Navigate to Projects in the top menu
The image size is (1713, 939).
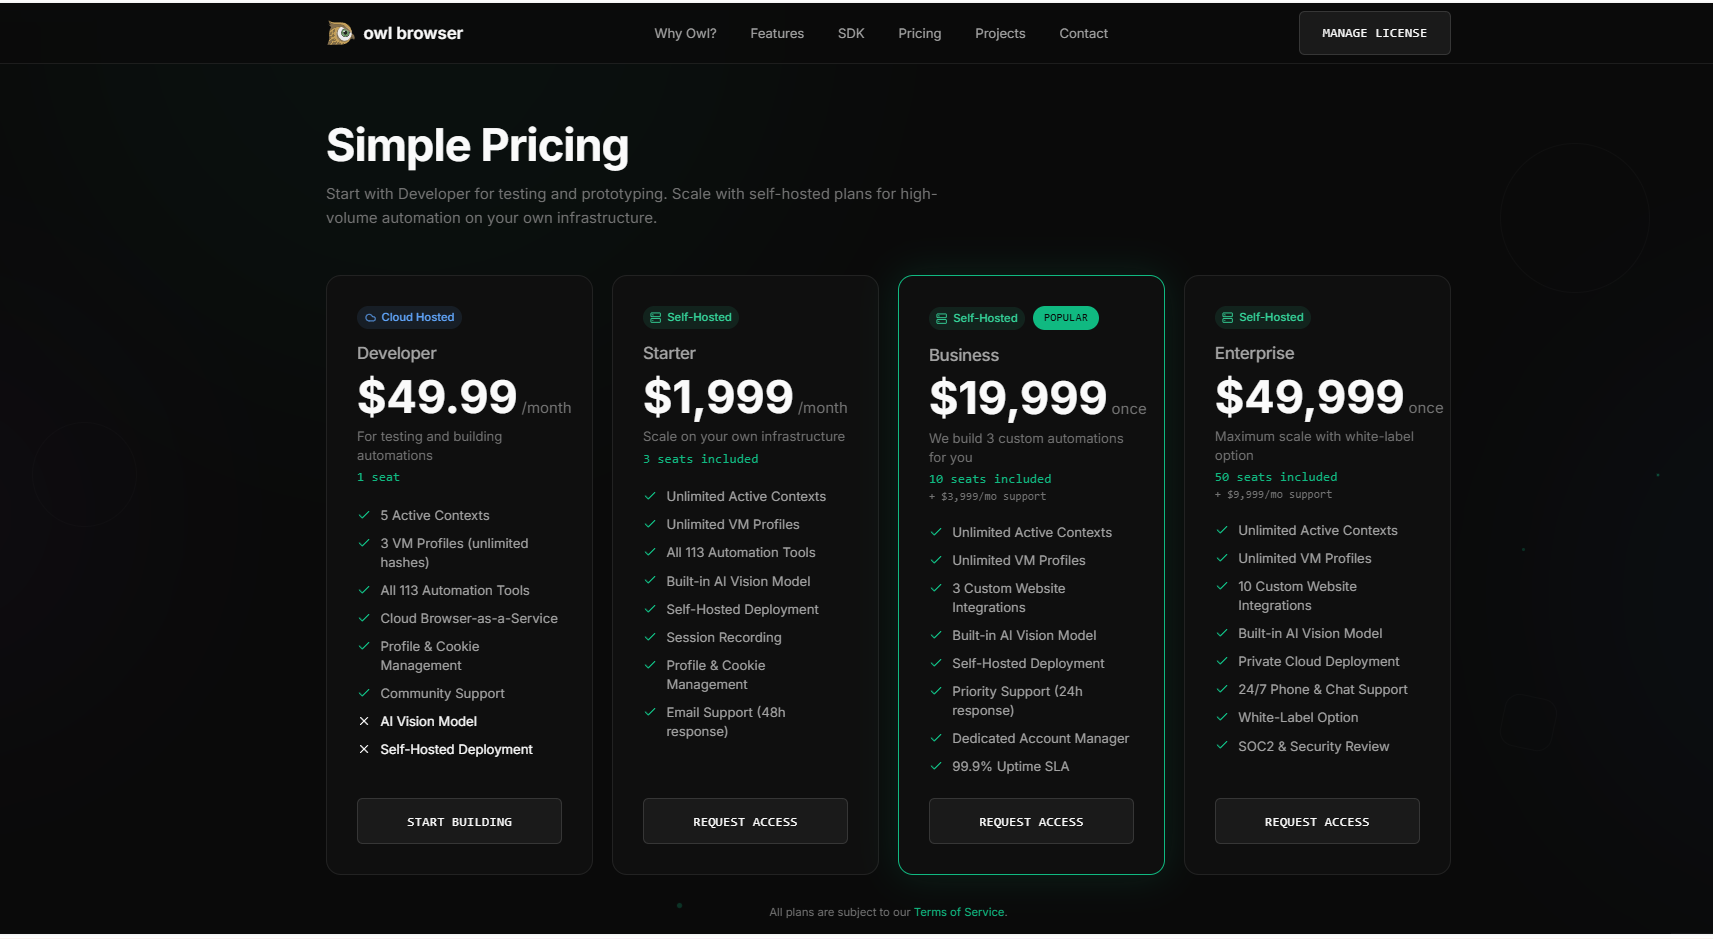pyautogui.click(x=1000, y=34)
